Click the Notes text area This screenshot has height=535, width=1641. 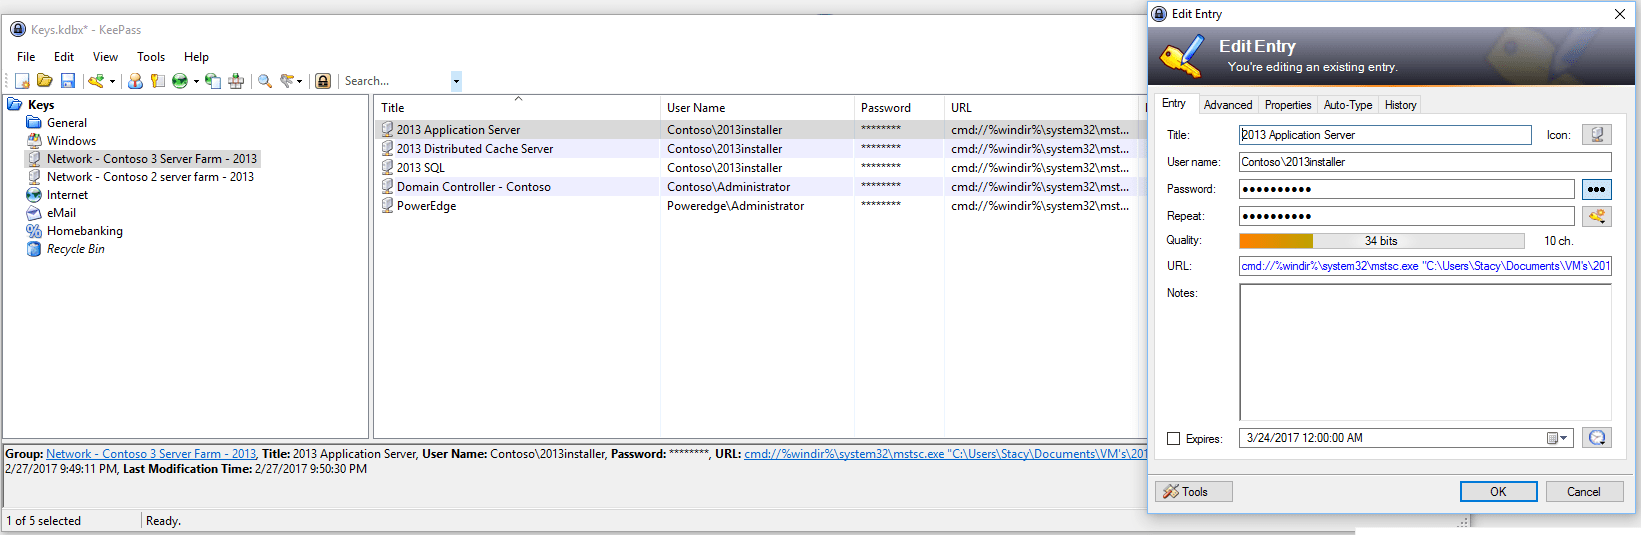click(x=1425, y=352)
